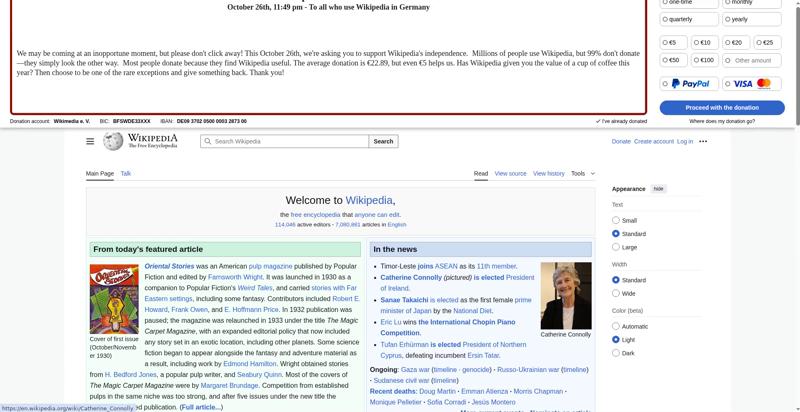Choose the PayPal payment option

coord(689,84)
